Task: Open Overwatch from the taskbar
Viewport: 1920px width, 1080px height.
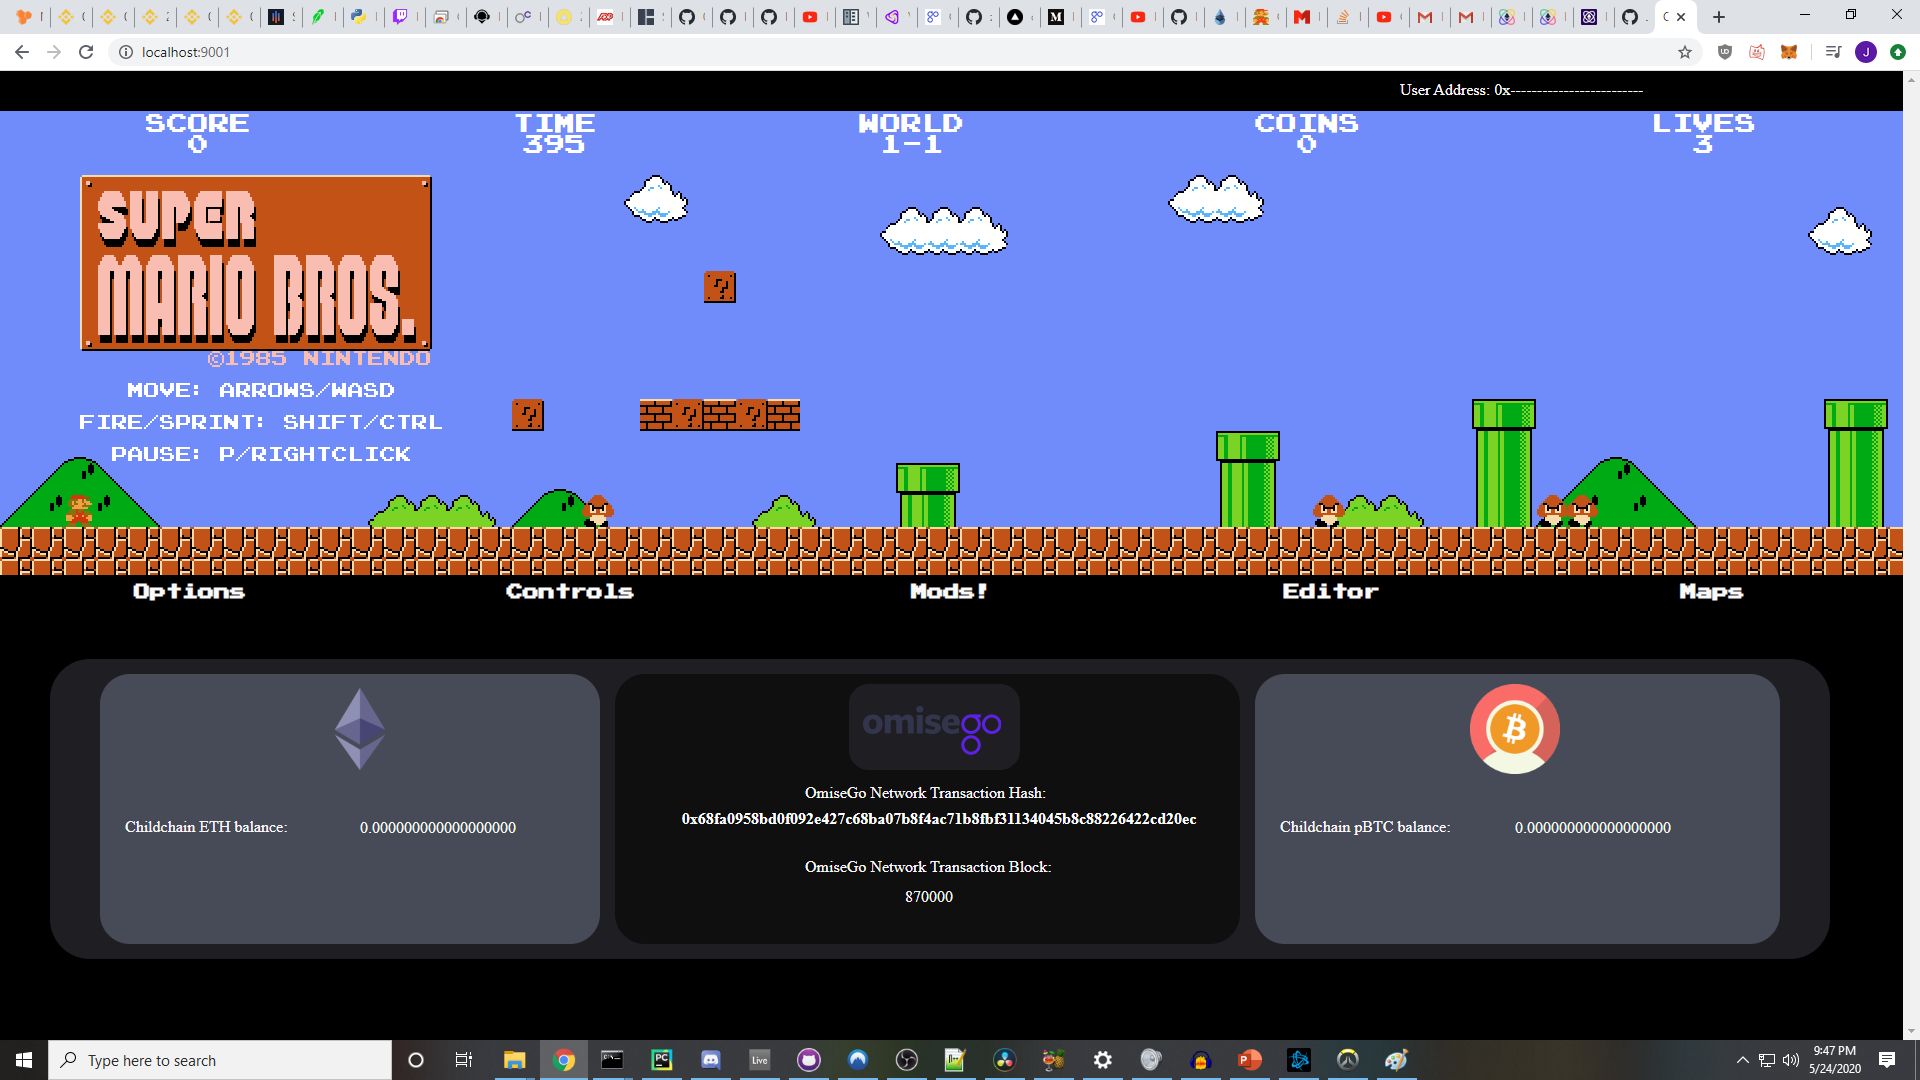Action: pos(1347,1060)
